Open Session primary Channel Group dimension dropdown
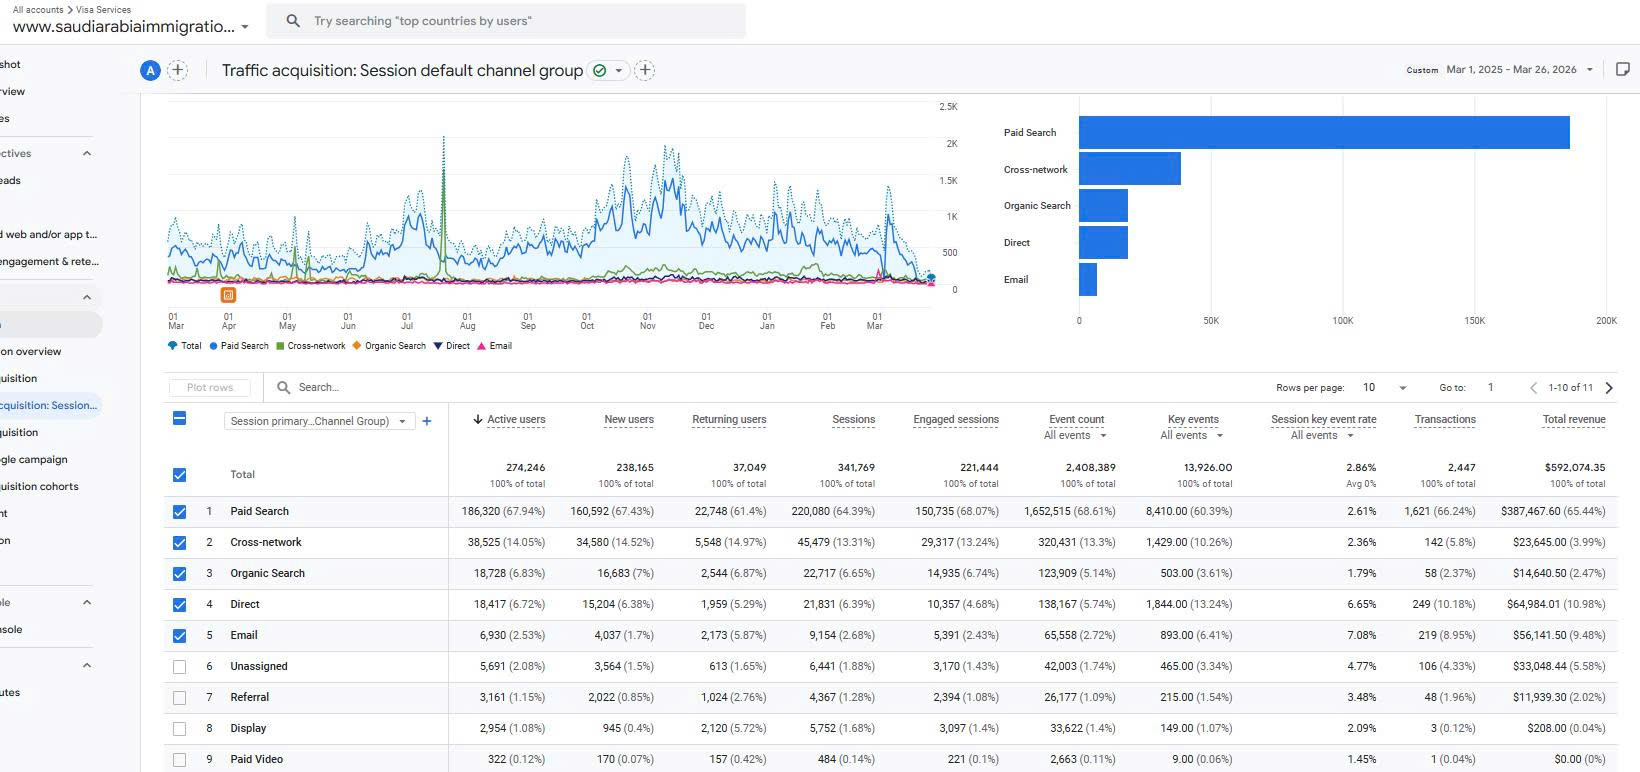The width and height of the screenshot is (1640, 772). [317, 421]
